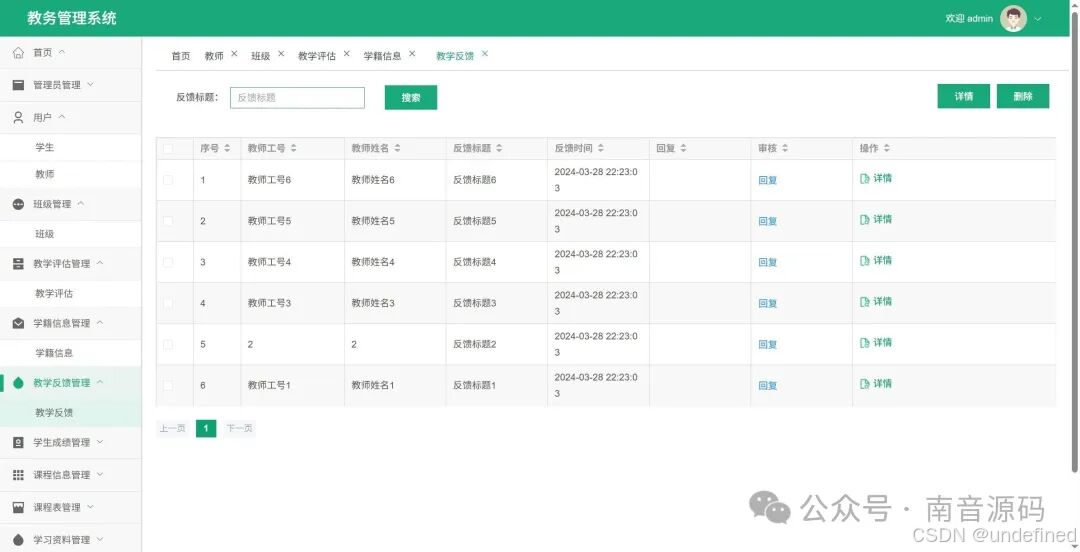
Task: Click the admin avatar picture
Action: [1013, 19]
